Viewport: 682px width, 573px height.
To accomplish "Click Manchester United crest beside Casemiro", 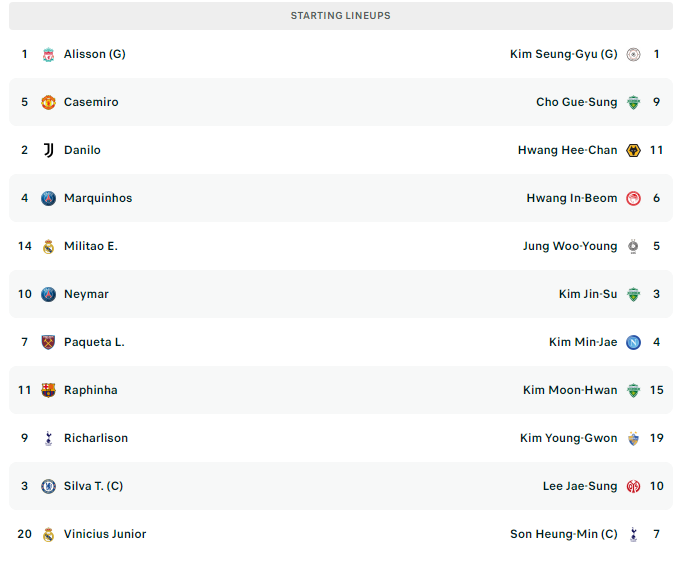I will click(48, 102).
